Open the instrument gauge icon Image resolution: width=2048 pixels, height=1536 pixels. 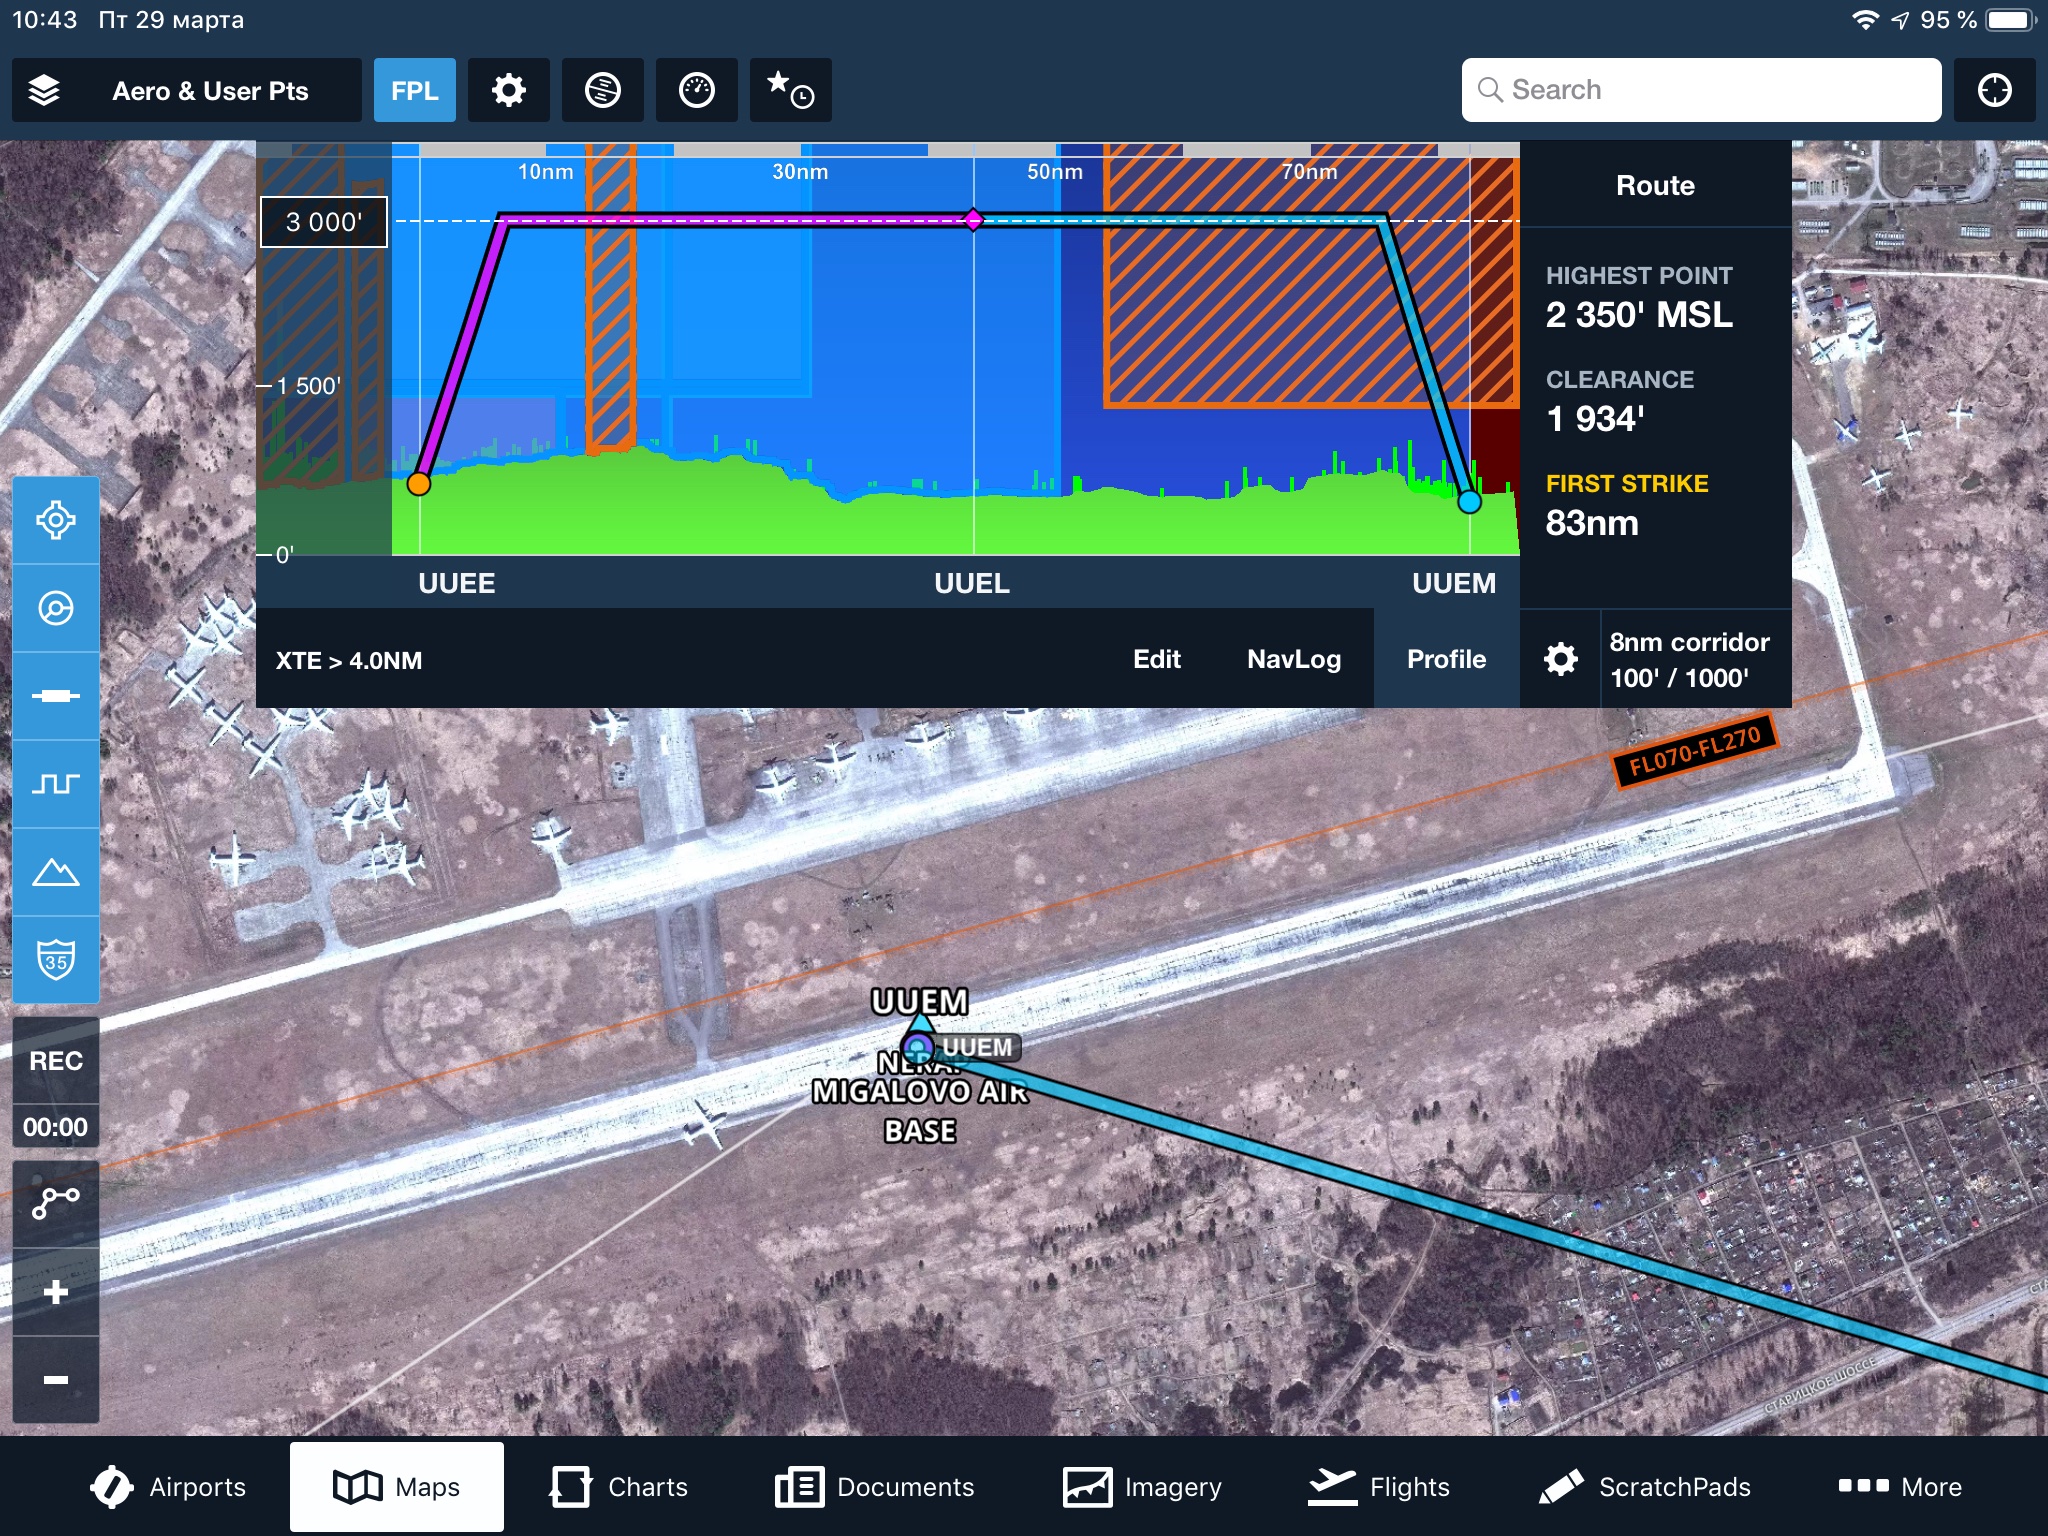pyautogui.click(x=696, y=90)
